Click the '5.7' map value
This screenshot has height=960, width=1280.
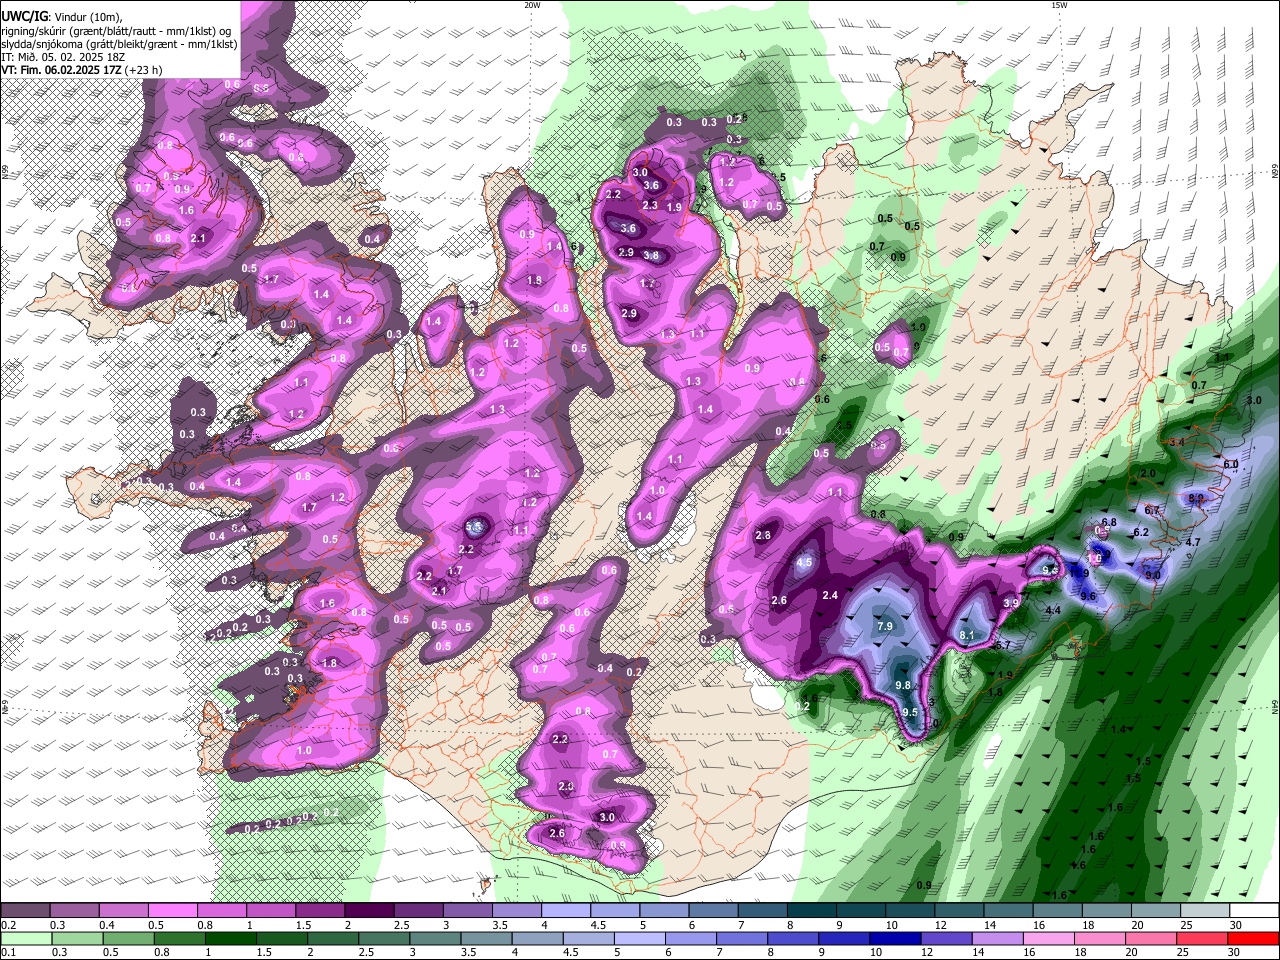pyautogui.click(x=1003, y=646)
